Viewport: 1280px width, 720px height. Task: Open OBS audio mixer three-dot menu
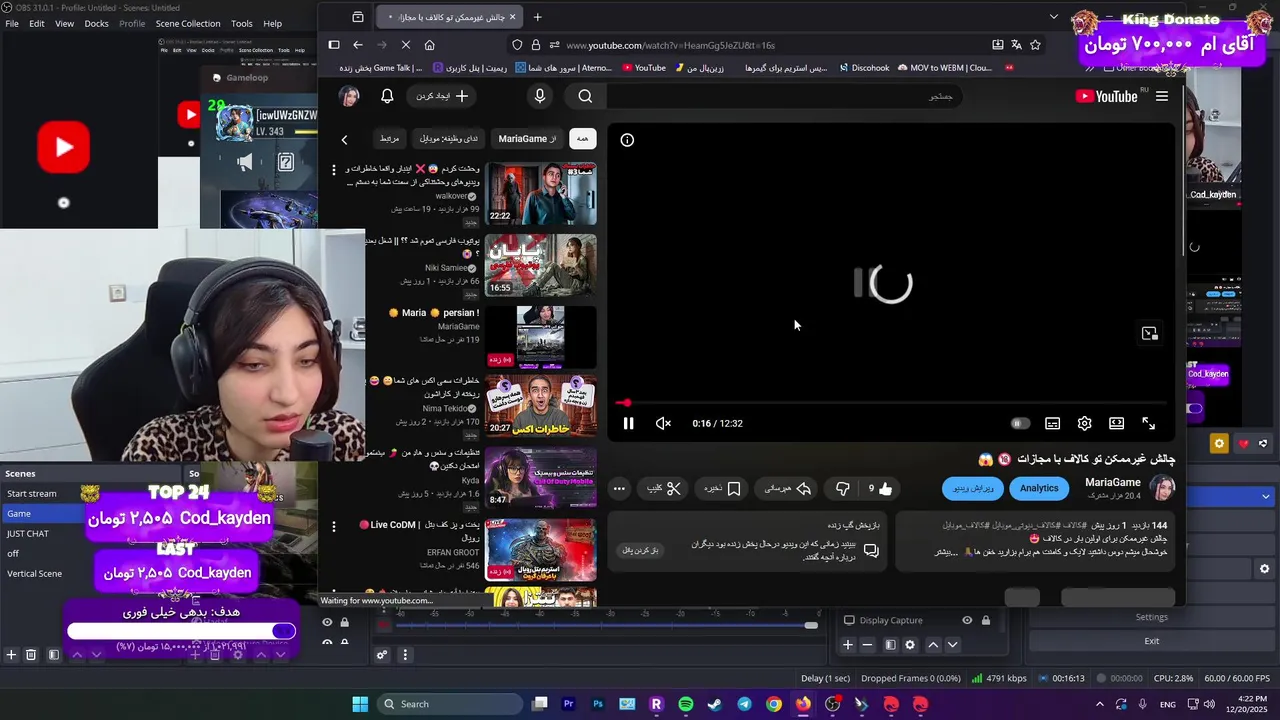click(405, 656)
